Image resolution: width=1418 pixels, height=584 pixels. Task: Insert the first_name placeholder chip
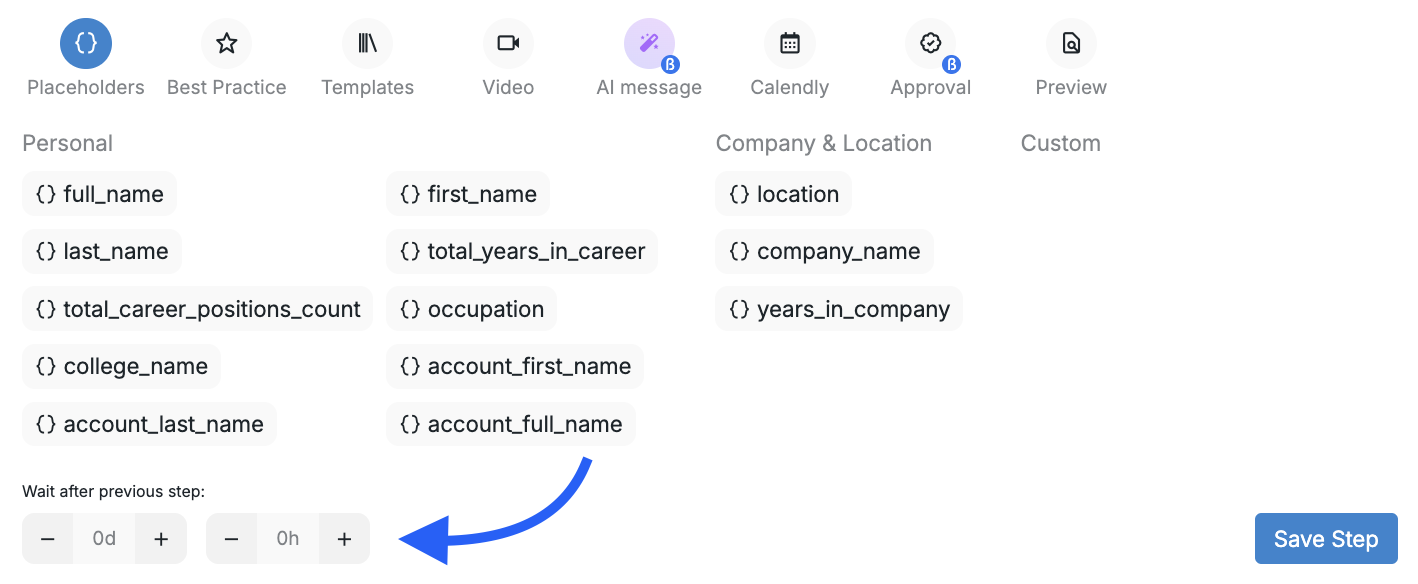(468, 194)
